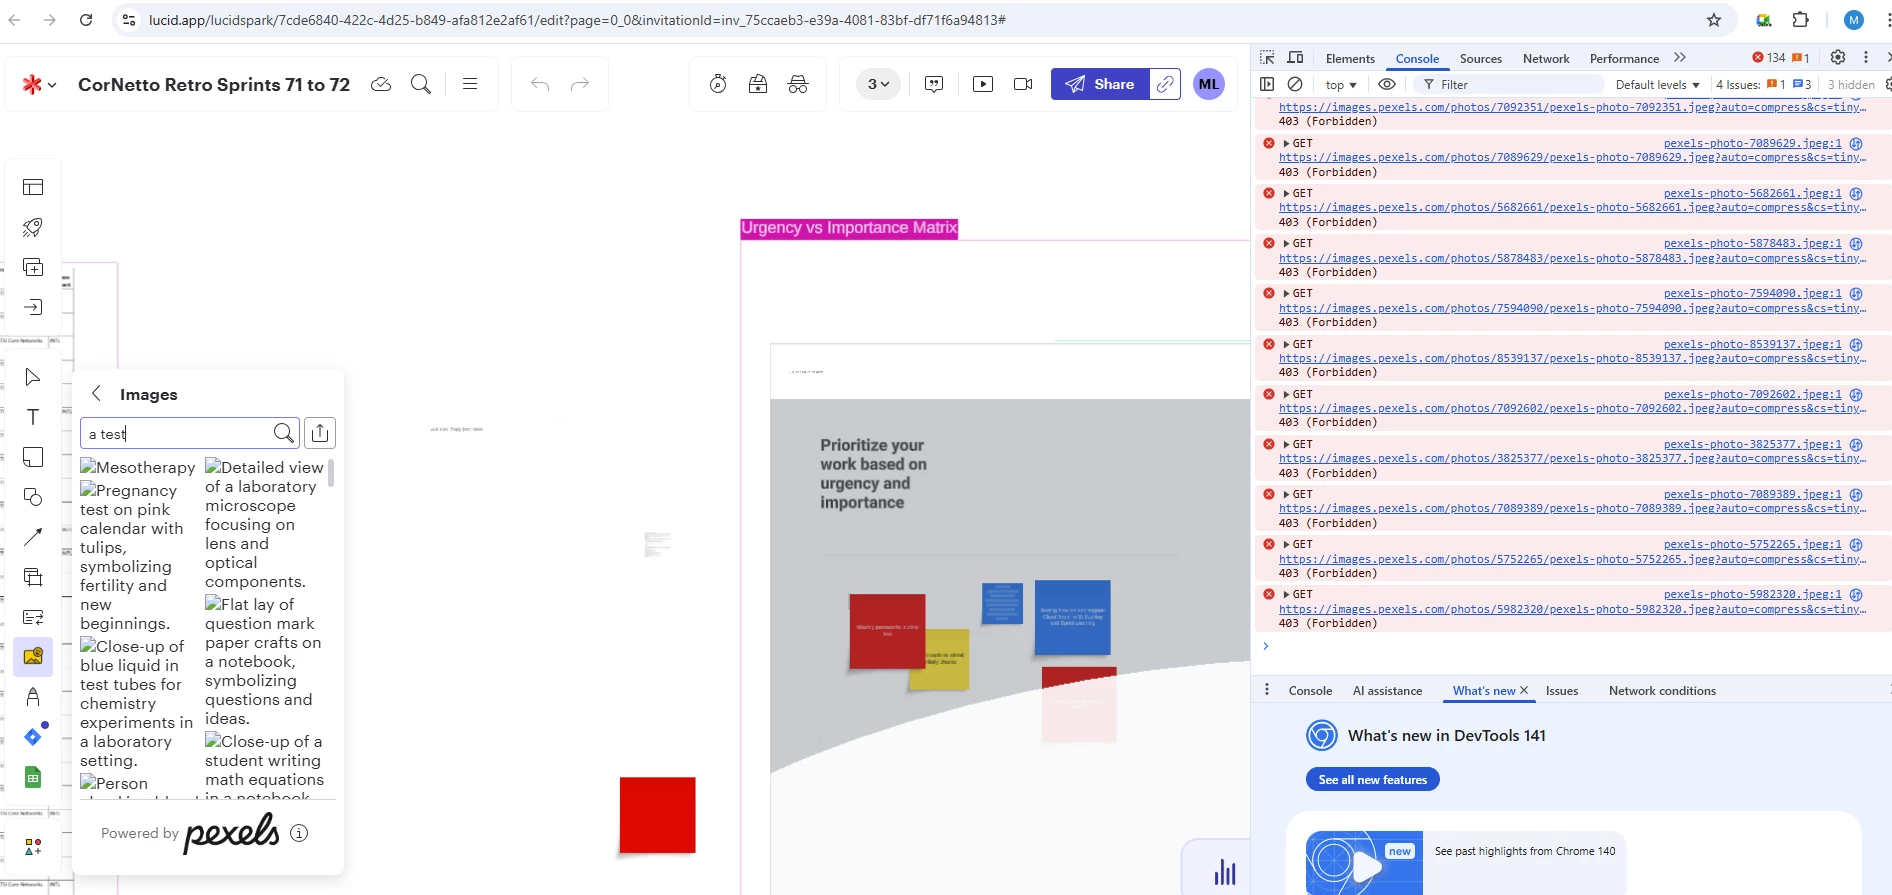The height and width of the screenshot is (895, 1892).
Task: Open the Lucid logo dropdown menu
Action: click(x=39, y=85)
